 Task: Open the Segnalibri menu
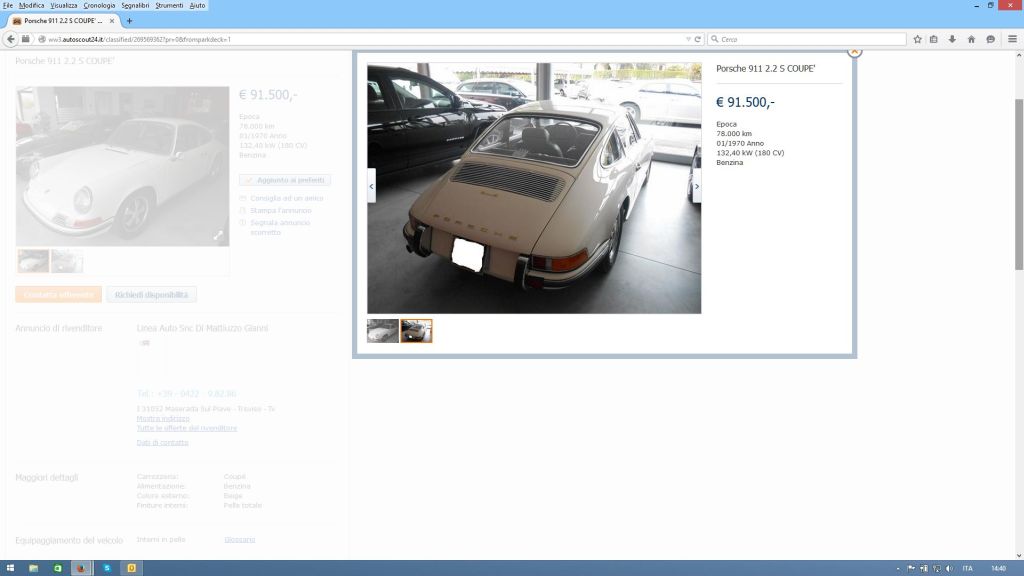(x=135, y=5)
